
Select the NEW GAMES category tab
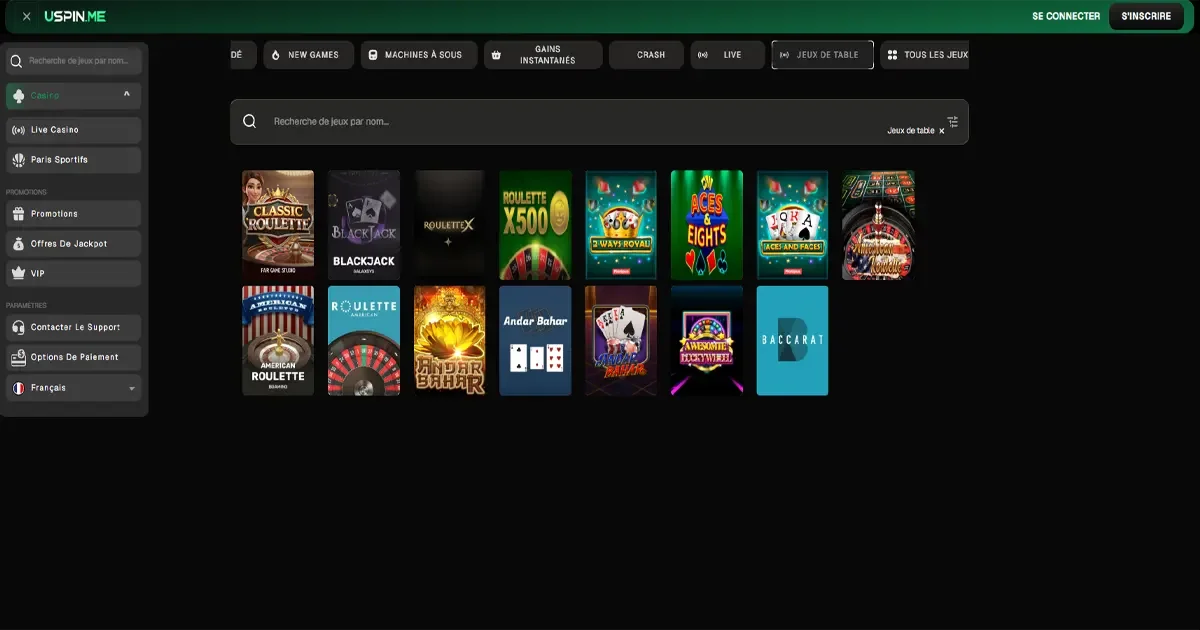tap(309, 55)
